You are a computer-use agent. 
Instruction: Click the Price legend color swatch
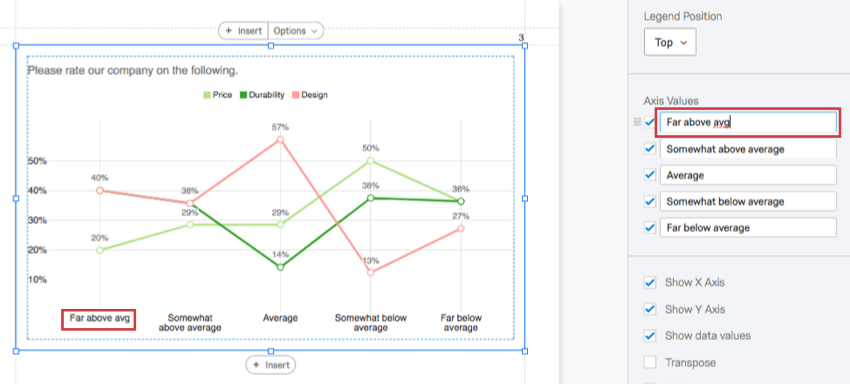click(207, 95)
